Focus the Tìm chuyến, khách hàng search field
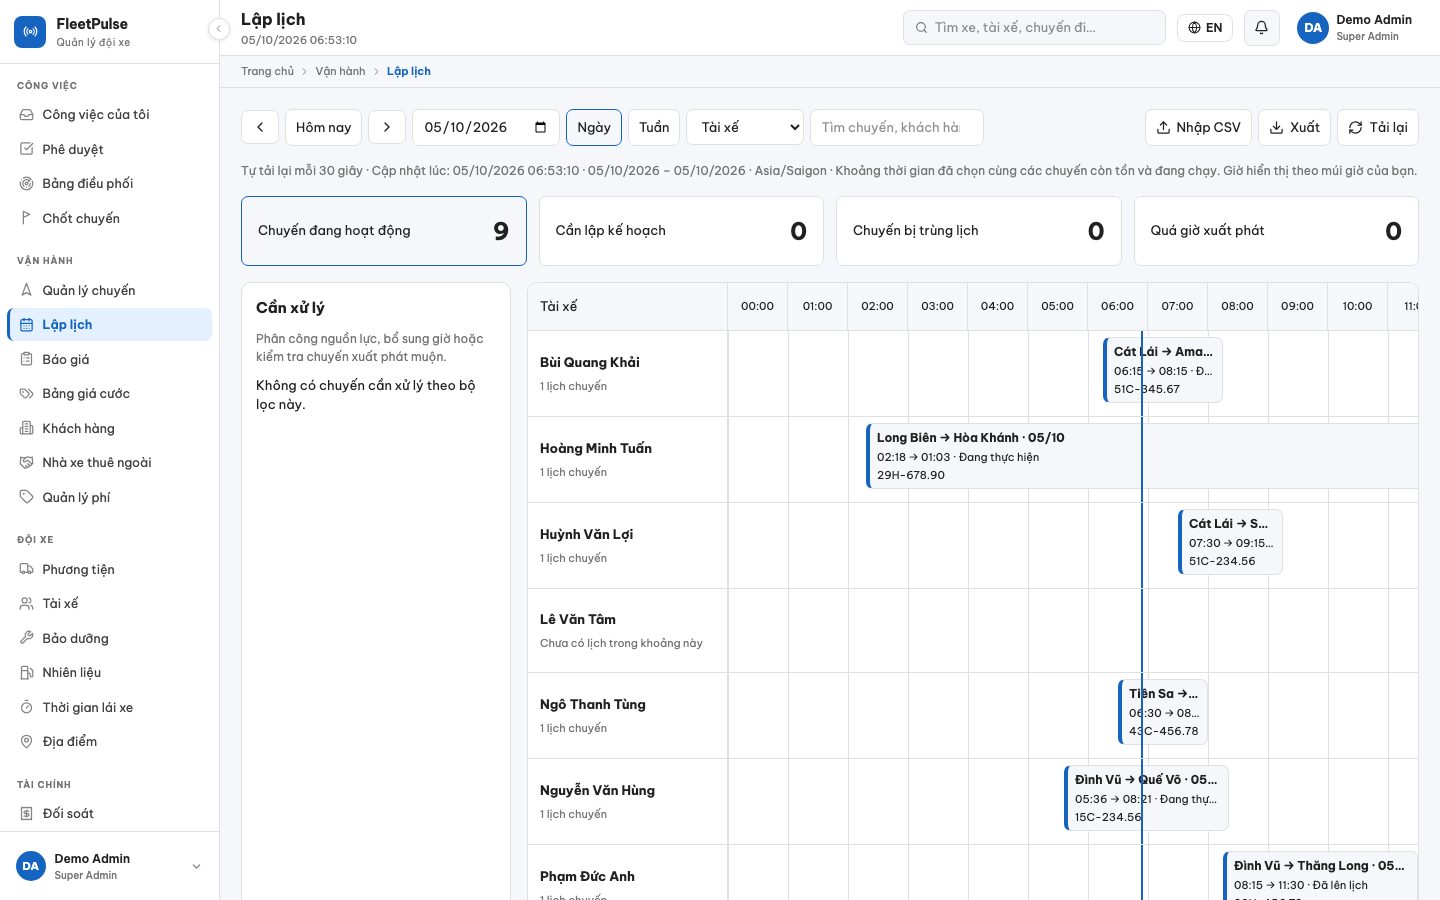Screen dimensions: 1440x900 pyautogui.click(x=897, y=127)
